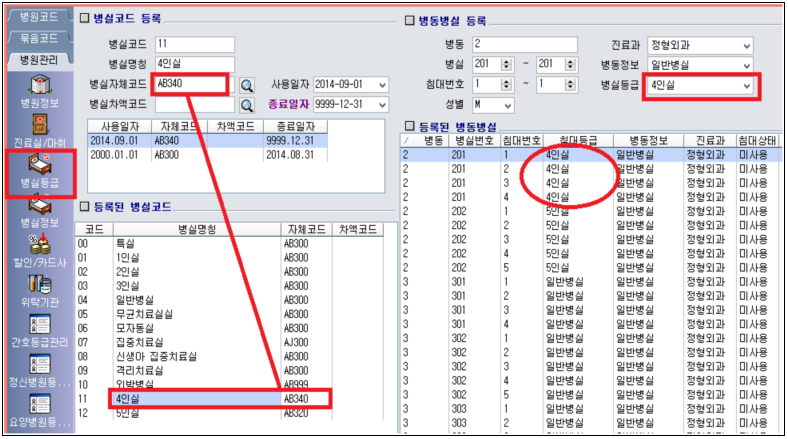Open the 병실정보 sidebar icon
The height and width of the screenshot is (439, 788).
pyautogui.click(x=35, y=205)
